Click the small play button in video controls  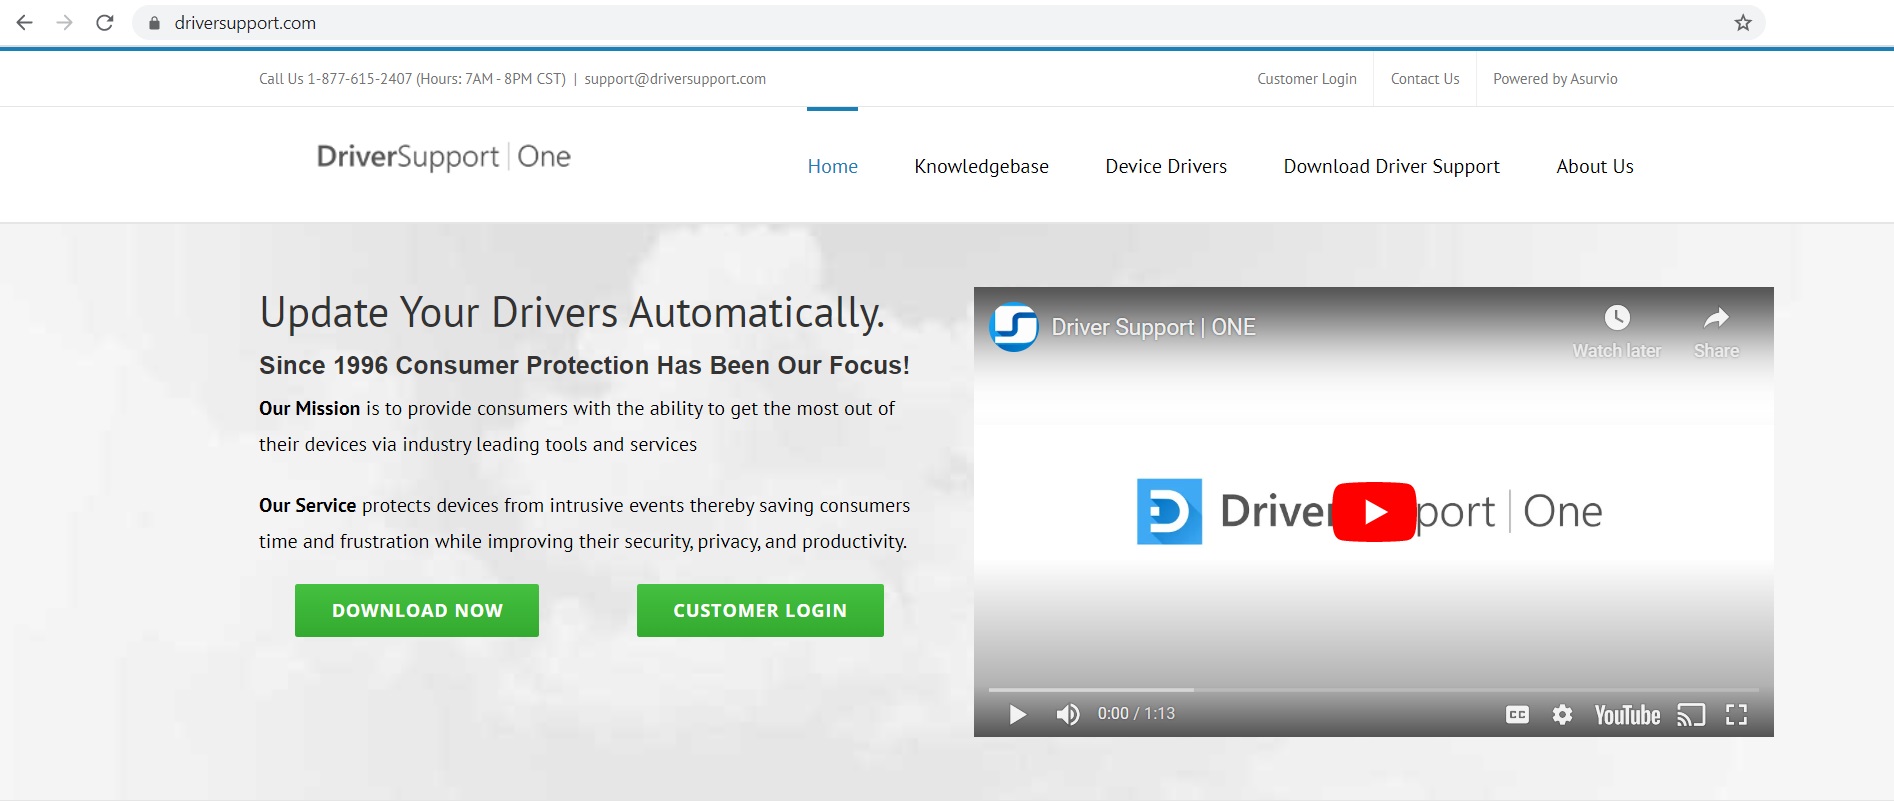pos(1018,714)
